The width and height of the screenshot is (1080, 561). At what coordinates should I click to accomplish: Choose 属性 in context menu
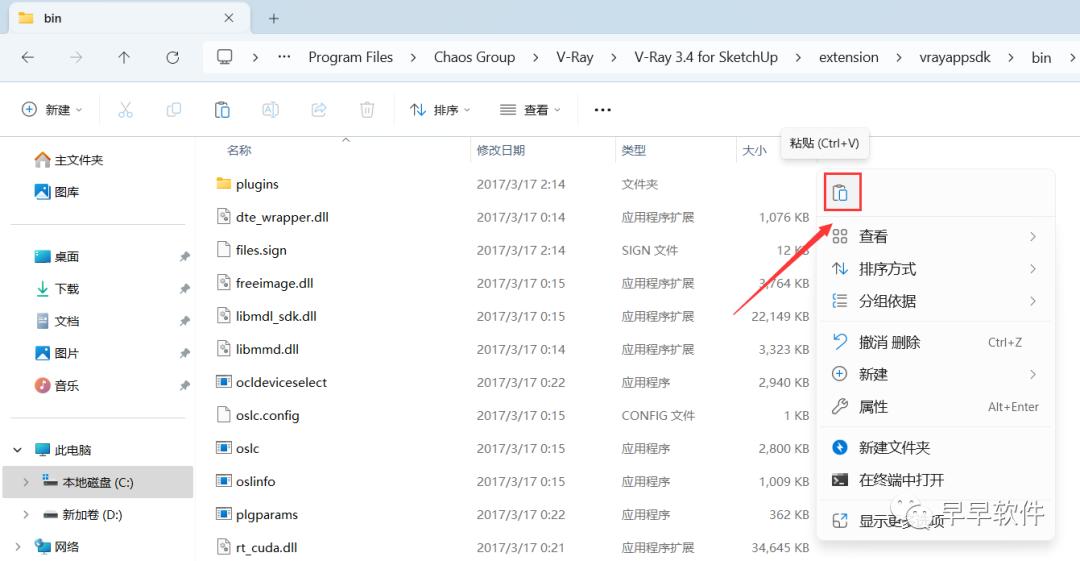pos(935,407)
